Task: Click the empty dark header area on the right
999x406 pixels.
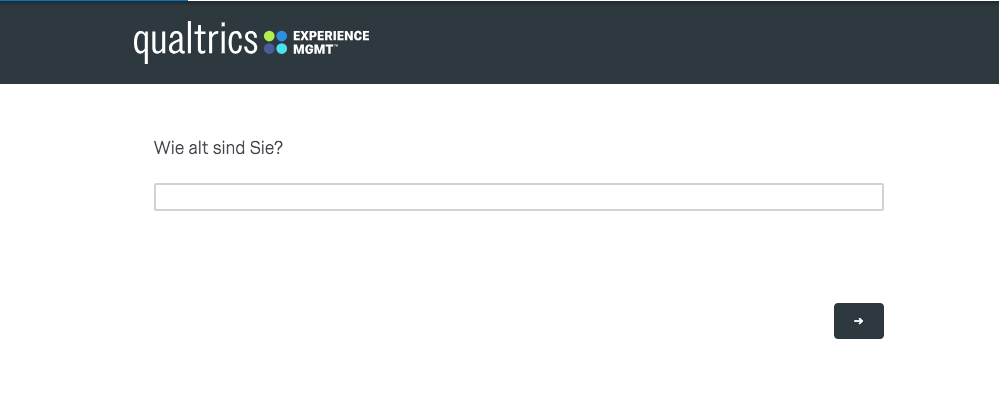Action: [x=700, y=42]
